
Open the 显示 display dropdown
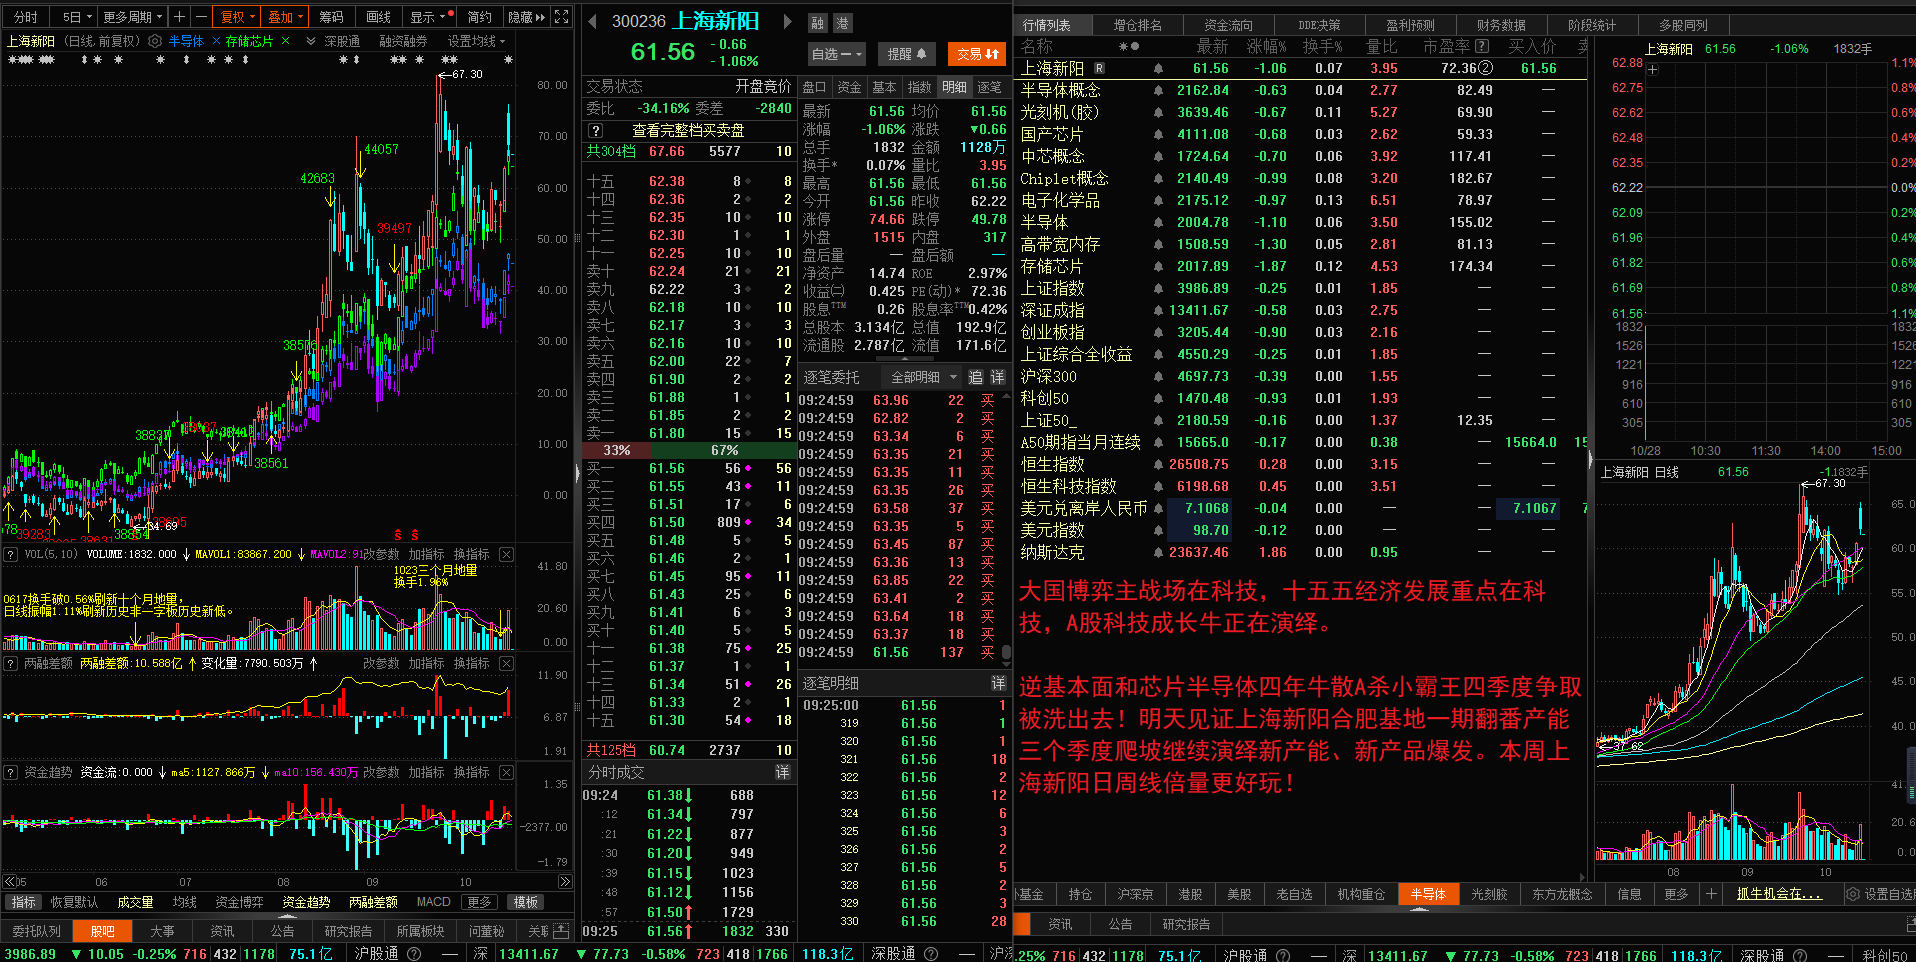point(428,17)
